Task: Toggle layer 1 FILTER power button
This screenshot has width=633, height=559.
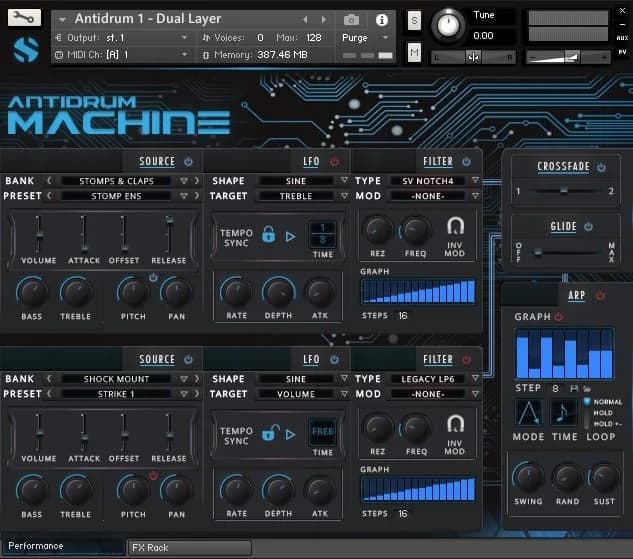Action: [x=466, y=161]
